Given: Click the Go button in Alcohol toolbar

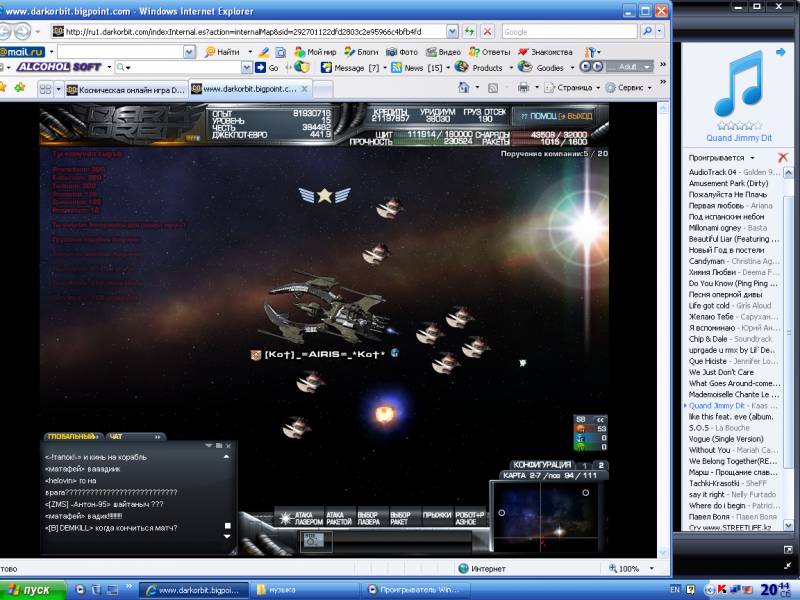Looking at the screenshot, I should [267, 67].
